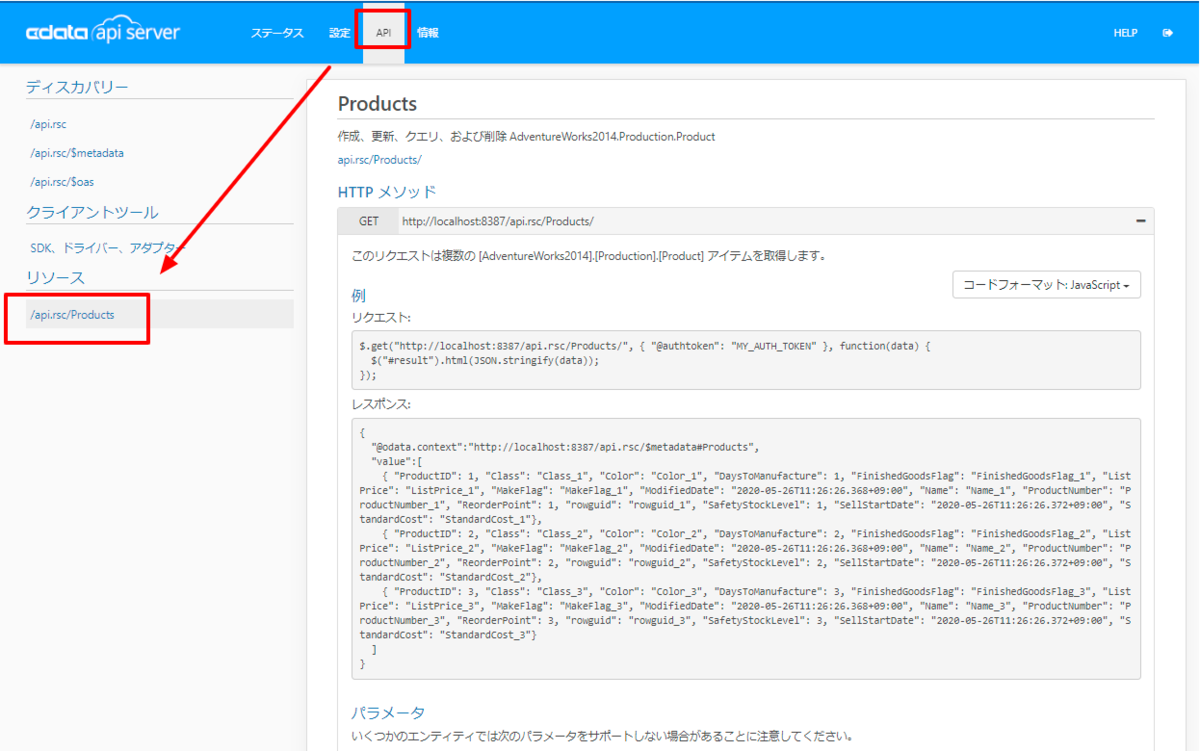The image size is (1200, 751).
Task: Click the logout icon in header
Action: pyautogui.click(x=1167, y=33)
